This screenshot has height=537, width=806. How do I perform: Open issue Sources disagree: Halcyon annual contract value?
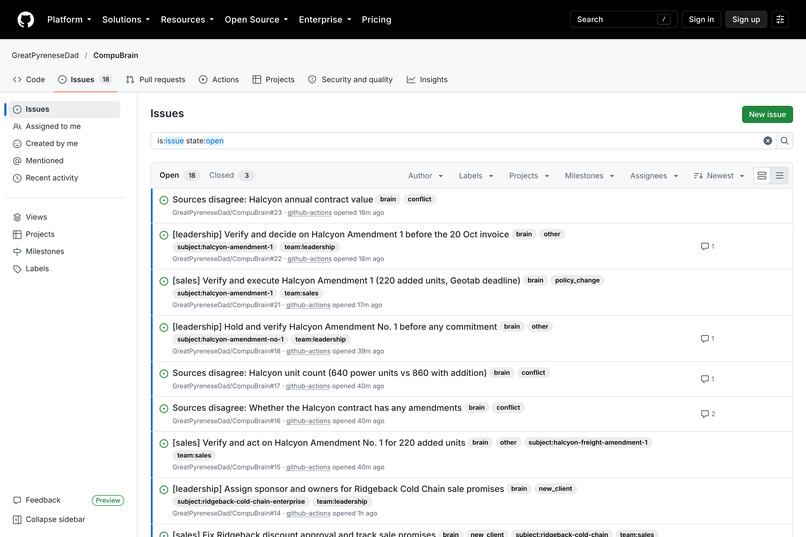[272, 199]
